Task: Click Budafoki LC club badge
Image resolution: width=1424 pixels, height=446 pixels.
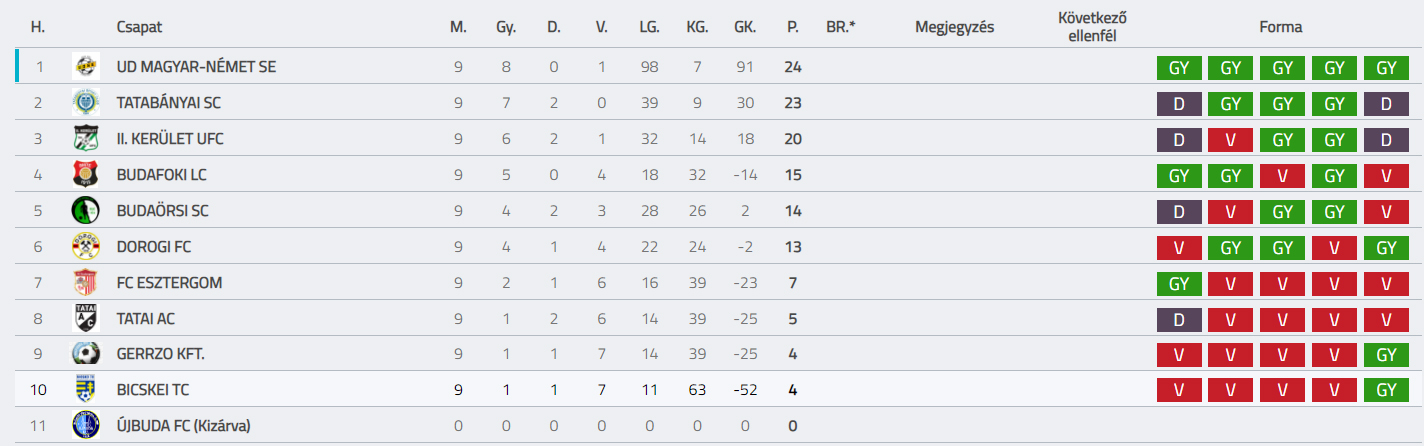Action: click(x=86, y=175)
